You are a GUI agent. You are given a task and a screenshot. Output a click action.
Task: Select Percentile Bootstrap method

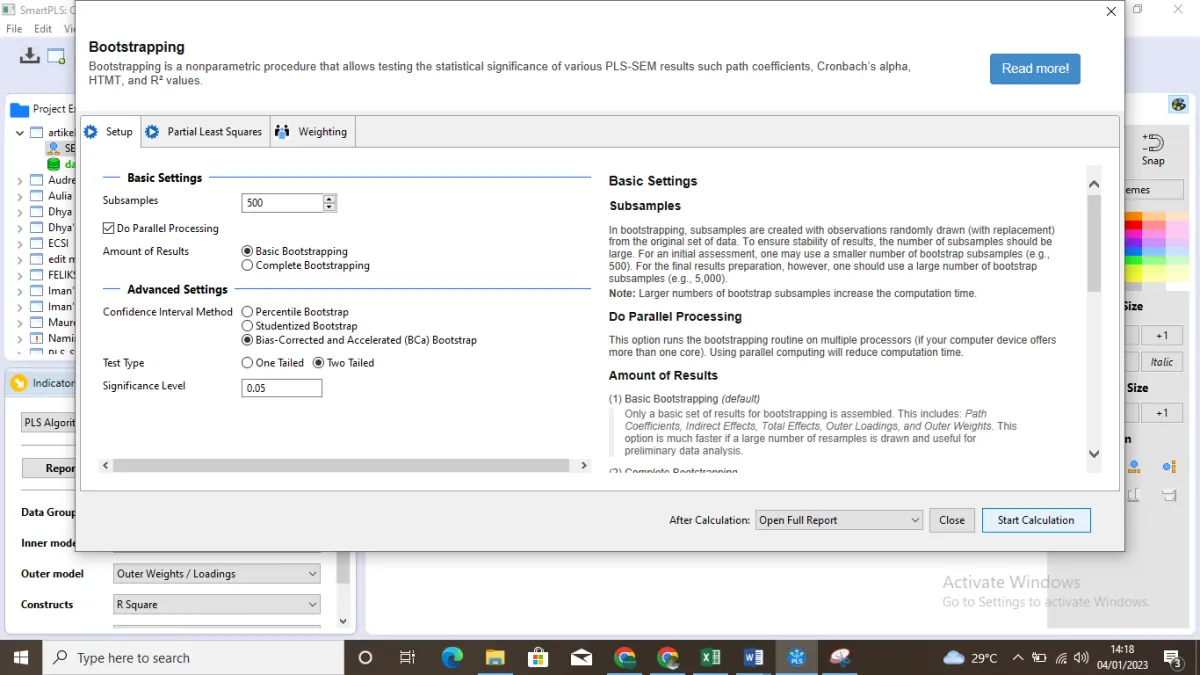pyautogui.click(x=247, y=312)
